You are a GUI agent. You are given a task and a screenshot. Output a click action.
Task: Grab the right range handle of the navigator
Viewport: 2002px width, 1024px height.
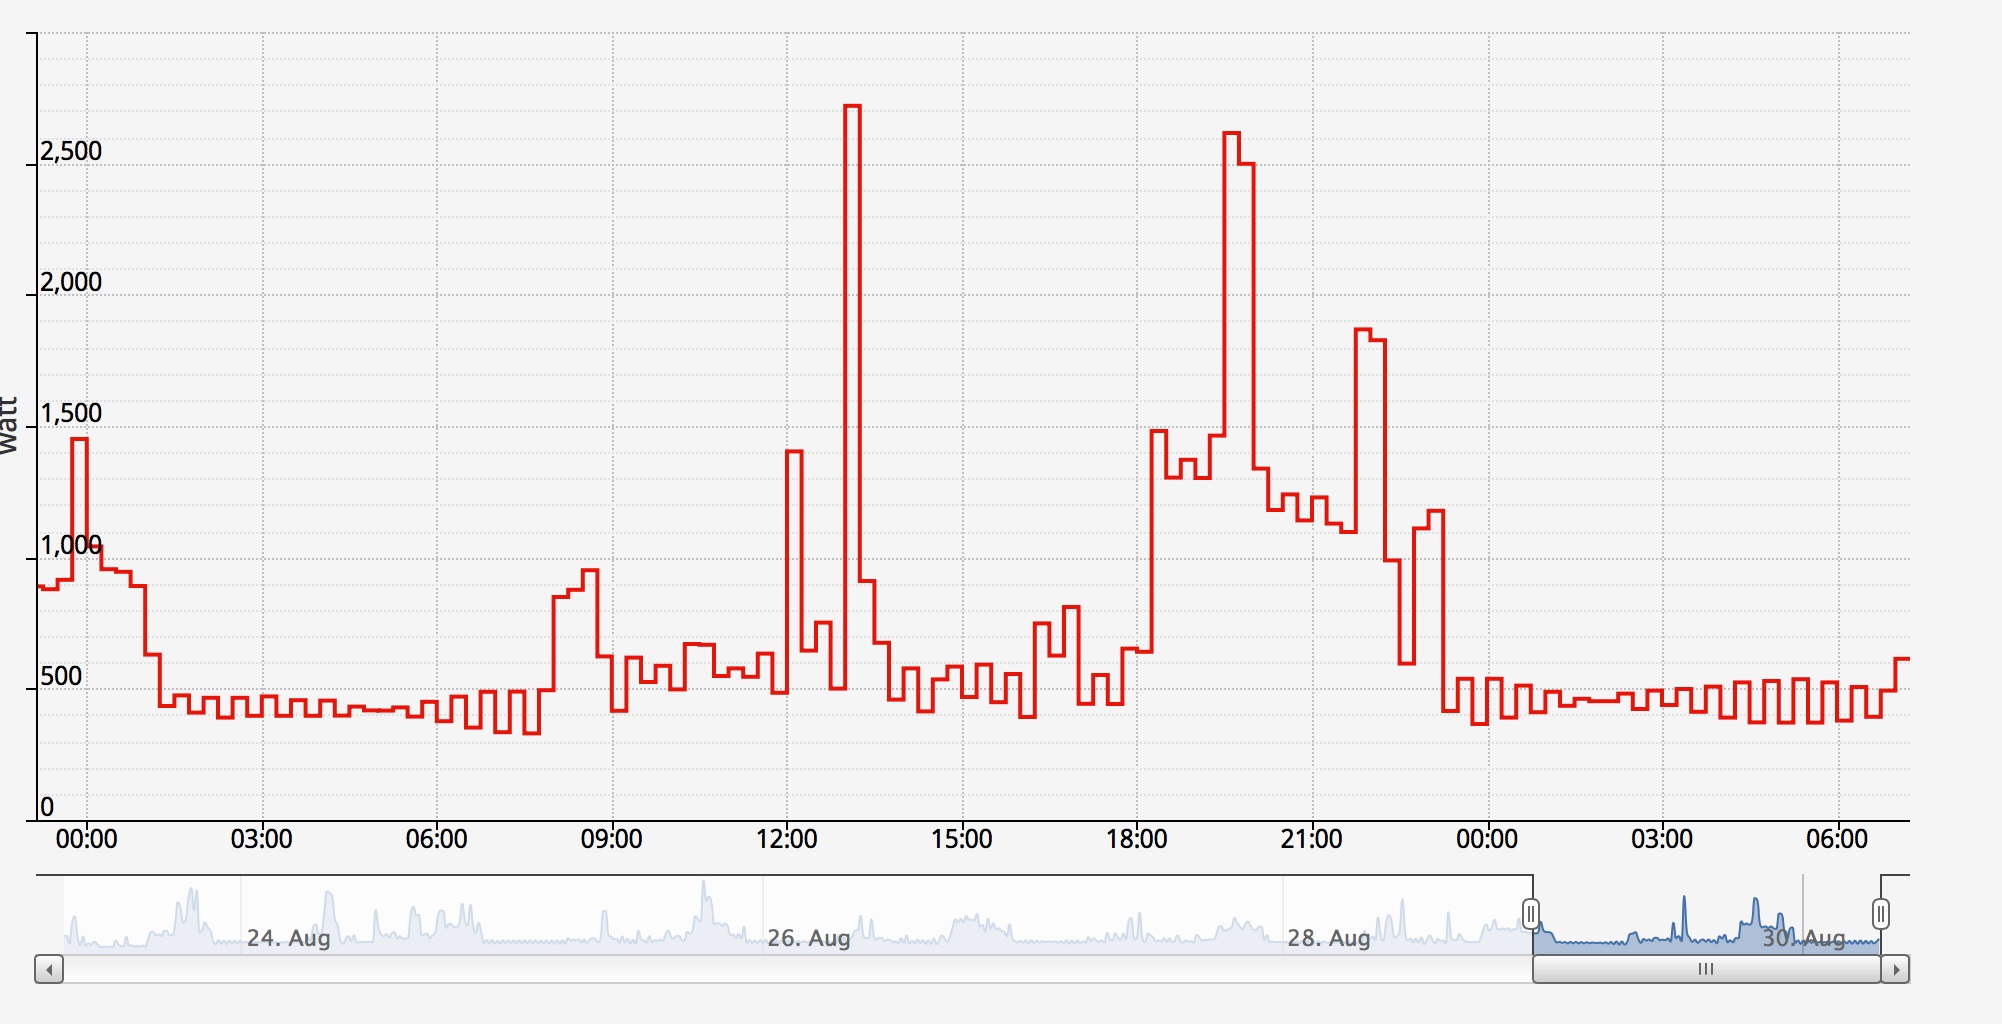click(1881, 914)
